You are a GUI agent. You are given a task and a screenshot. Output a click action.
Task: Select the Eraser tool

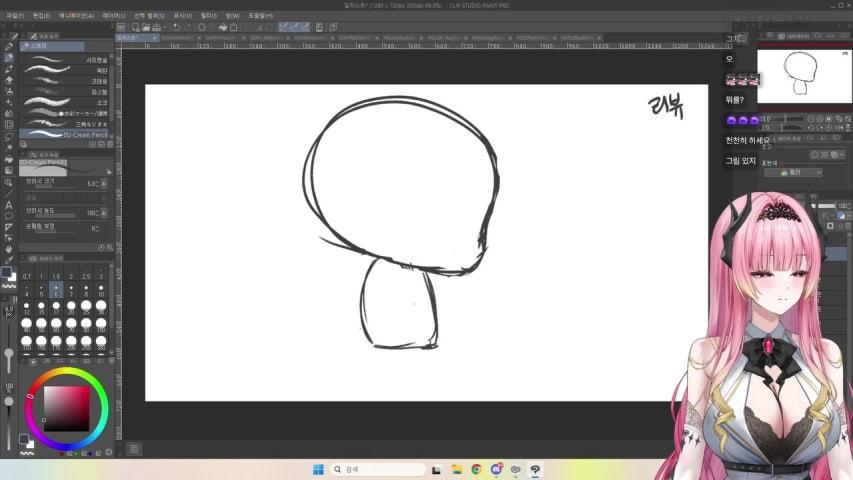9,80
